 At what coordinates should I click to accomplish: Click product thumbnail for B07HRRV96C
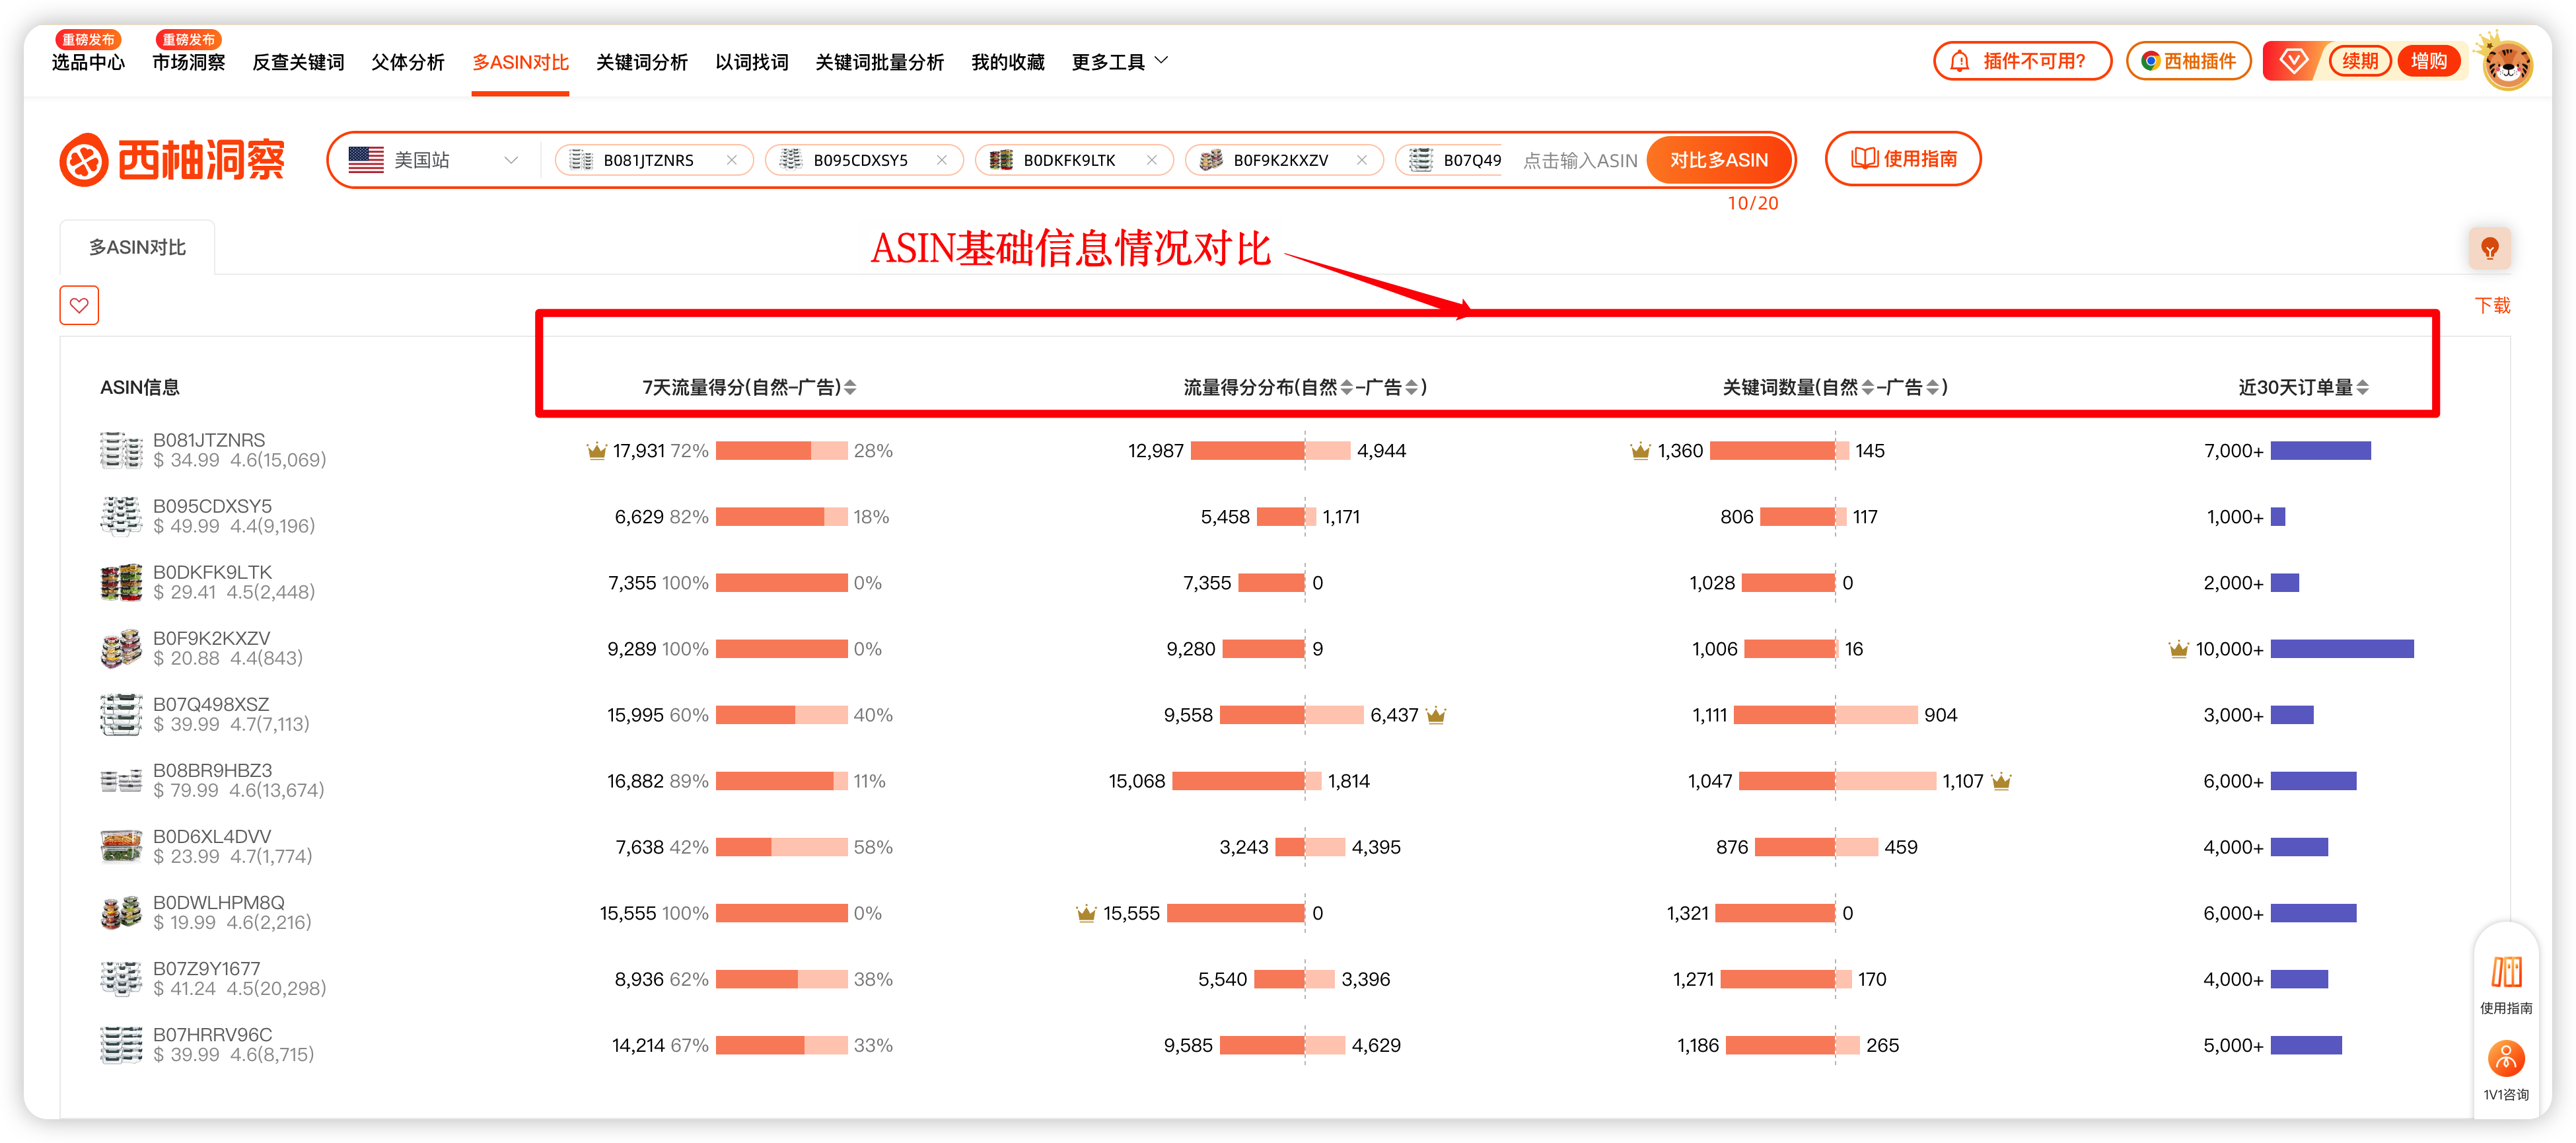[x=121, y=1044]
